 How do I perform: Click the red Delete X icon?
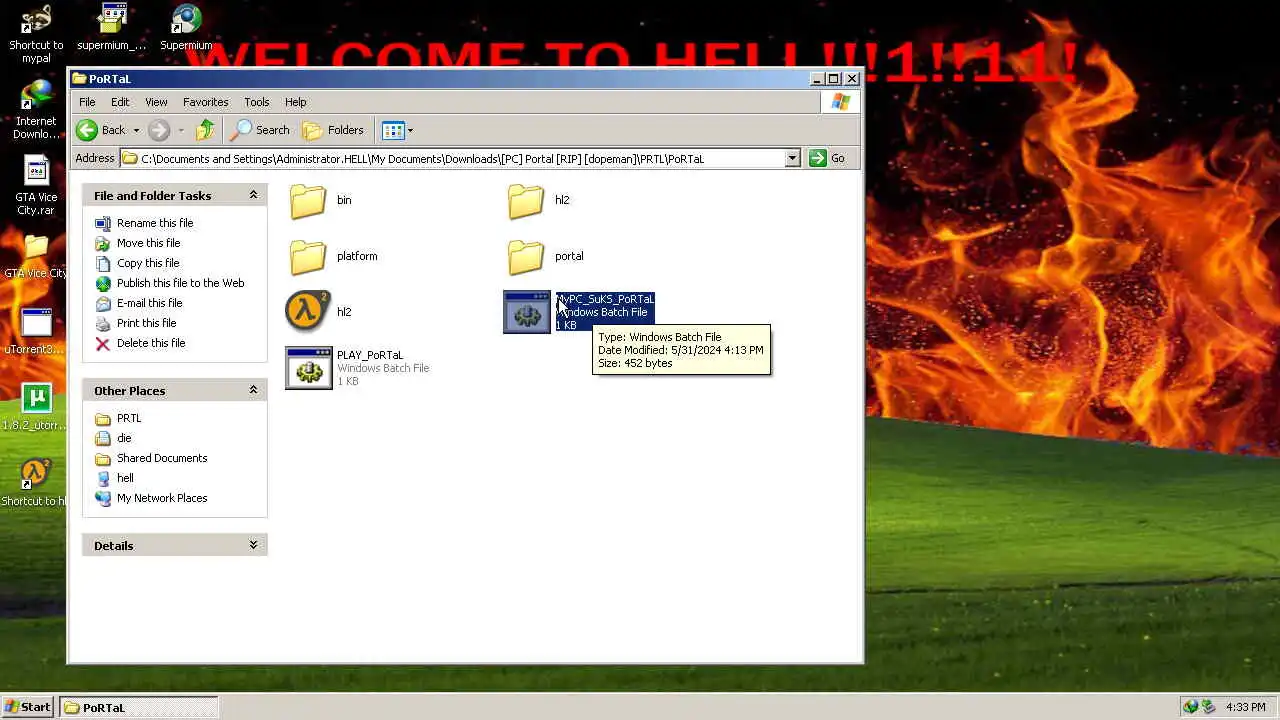[x=102, y=343]
